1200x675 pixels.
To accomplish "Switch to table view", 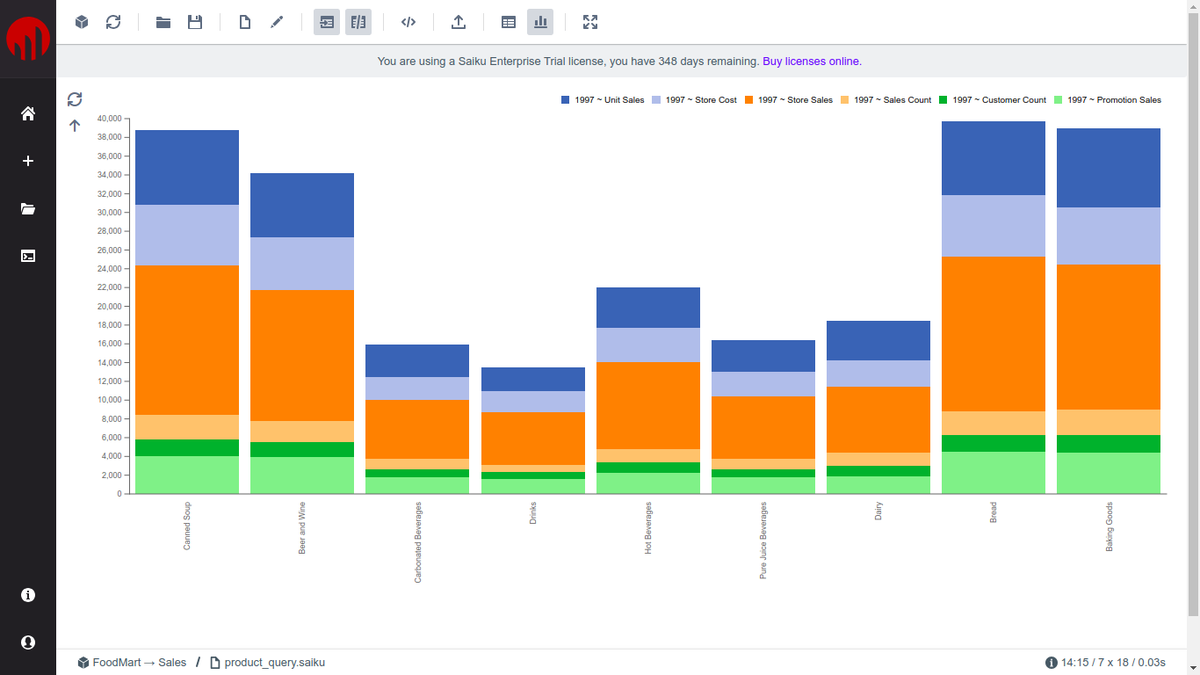I will pyautogui.click(x=508, y=21).
